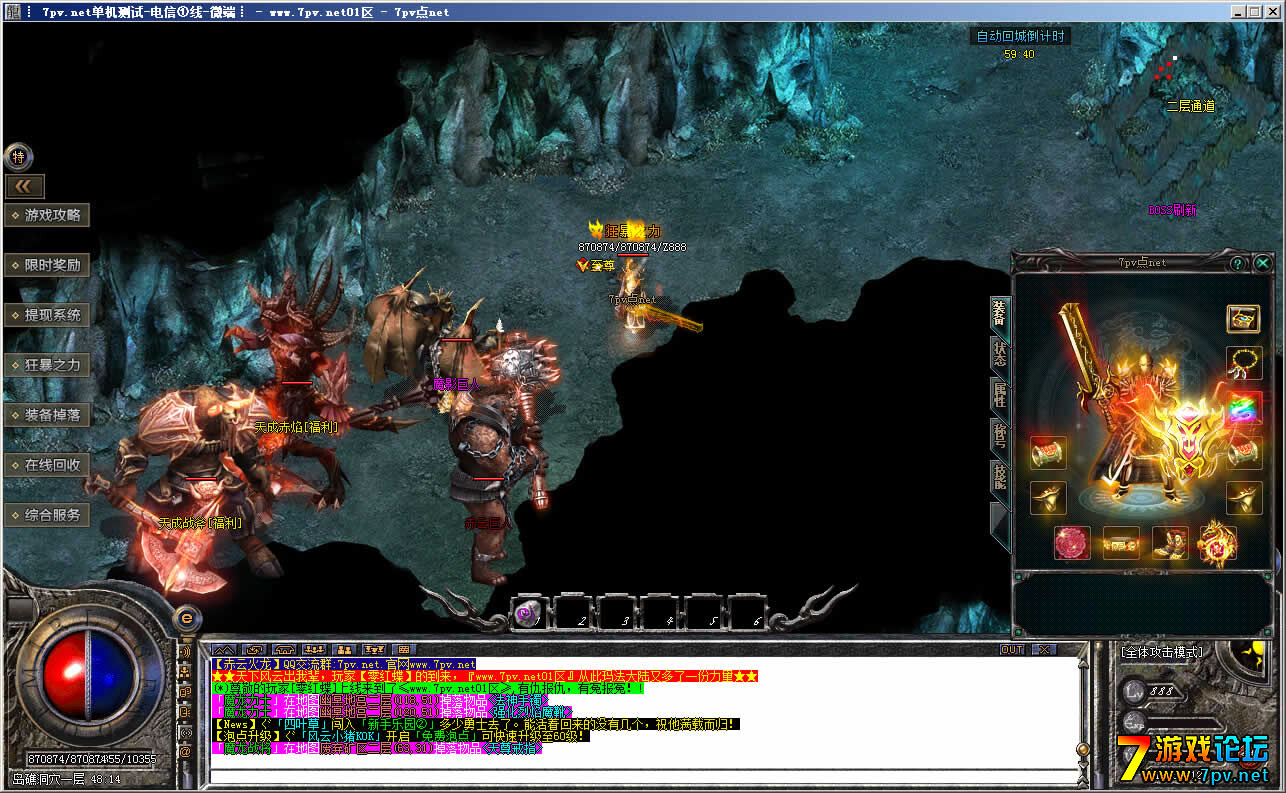The image size is (1286, 793).
Task: Click the fifth chat toolbar people icon
Action: tap(345, 649)
